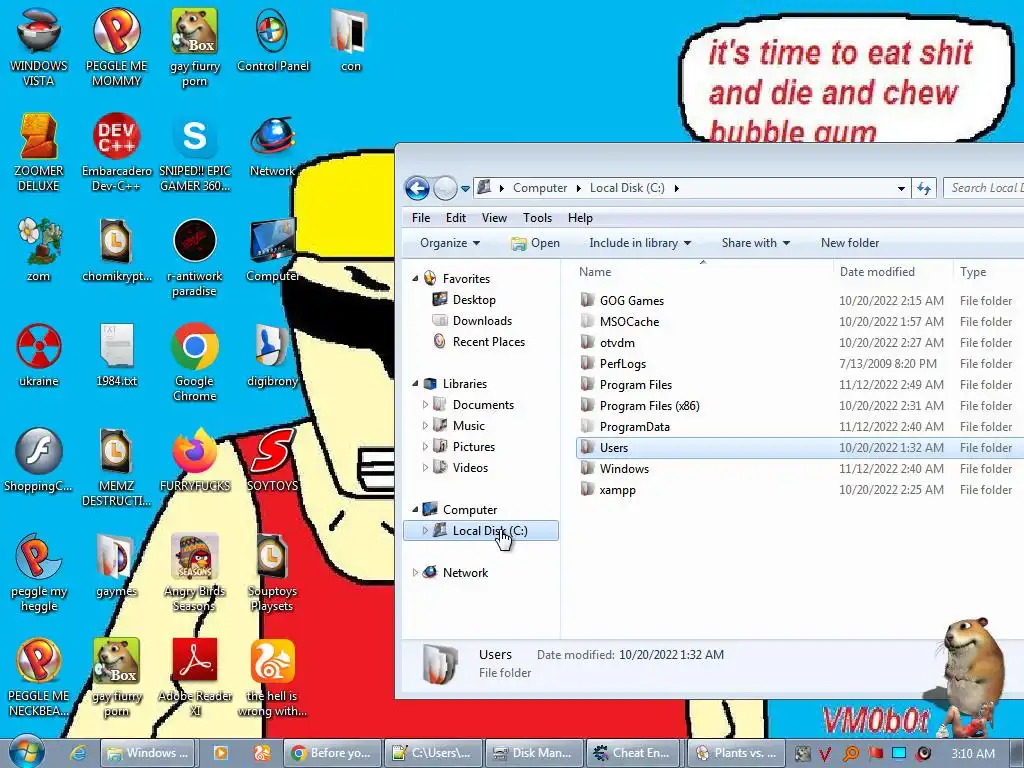
Task: Expand the Network tree node
Action: click(415, 573)
